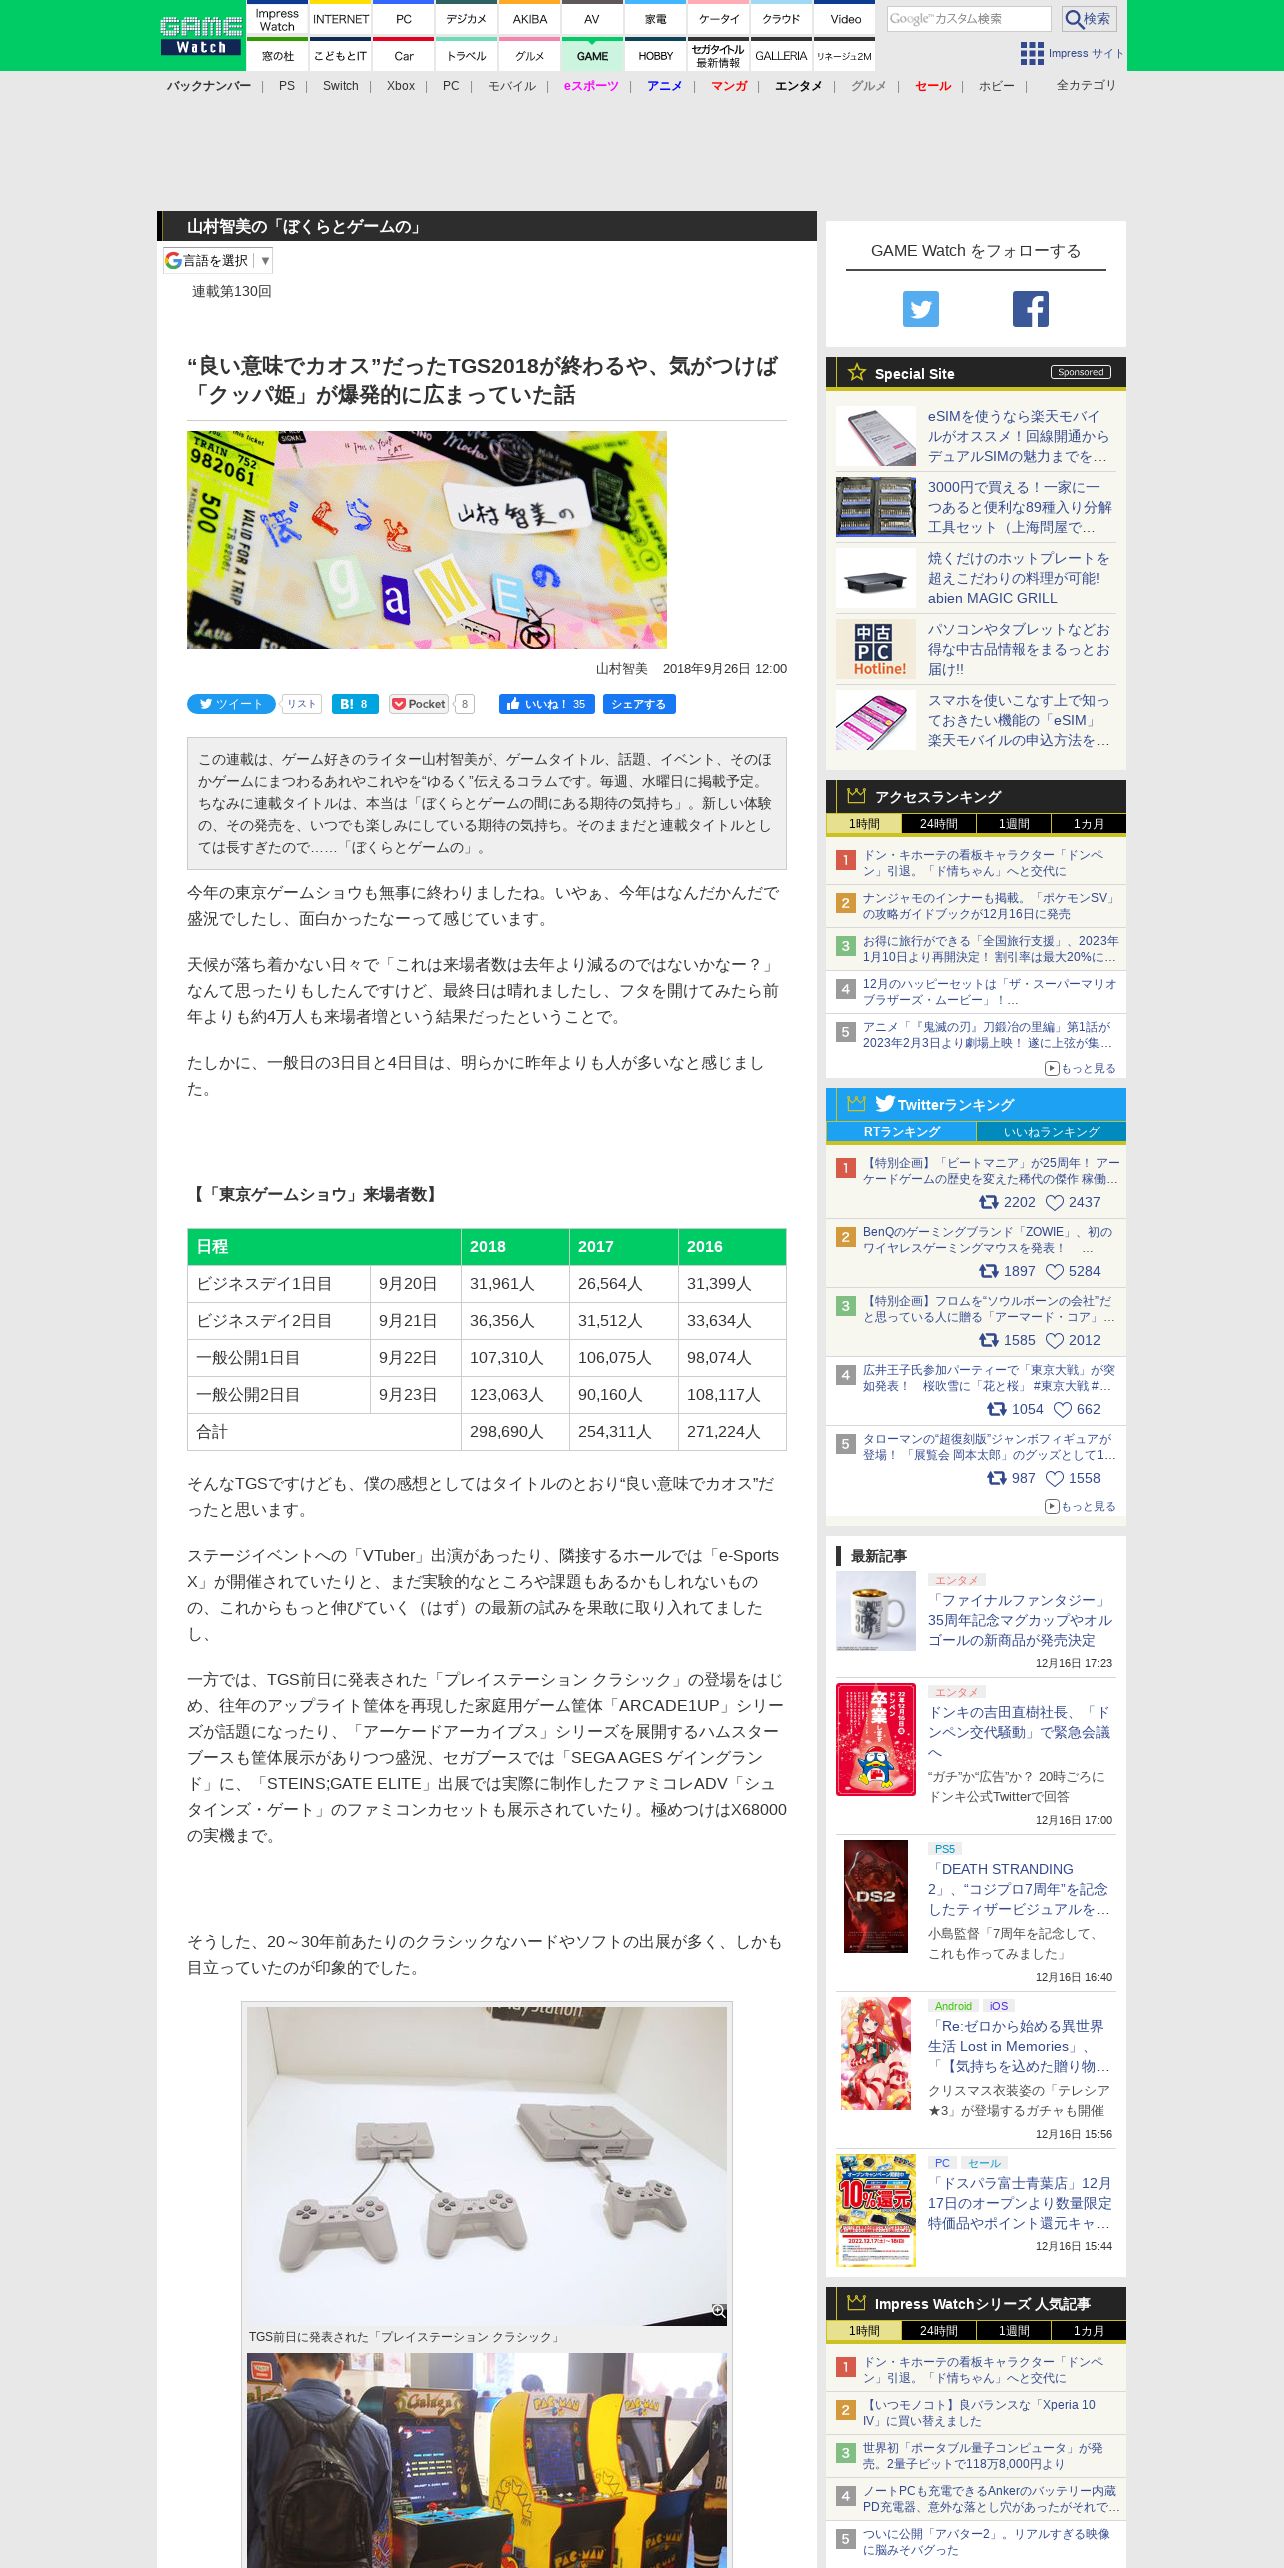Open the Facebook follow icon
1284x2568 pixels.
[1031, 309]
